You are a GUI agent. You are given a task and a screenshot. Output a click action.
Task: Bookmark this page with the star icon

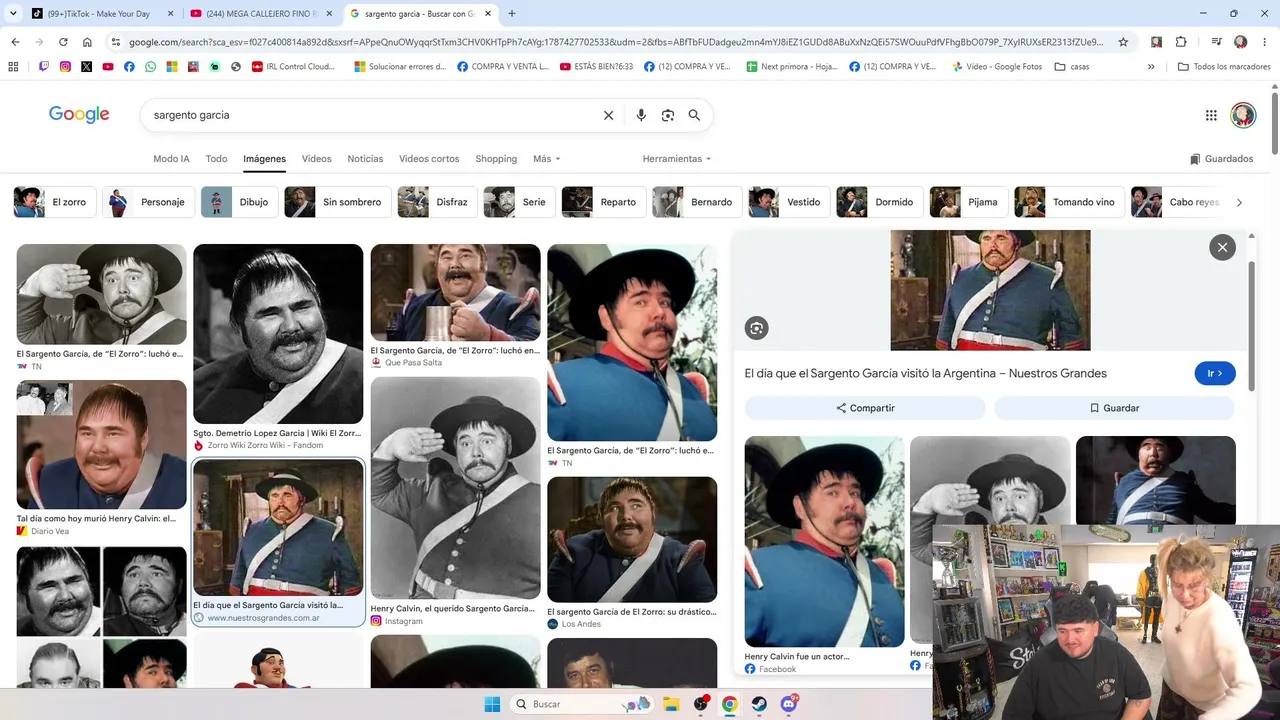pyautogui.click(x=1123, y=42)
